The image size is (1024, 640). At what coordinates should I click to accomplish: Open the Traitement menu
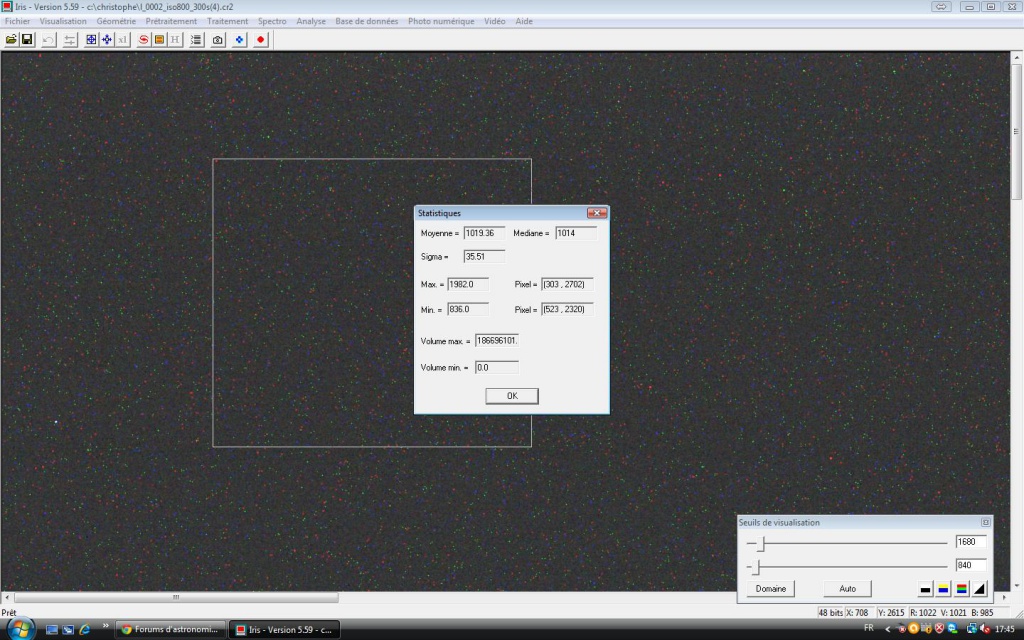tap(227, 22)
